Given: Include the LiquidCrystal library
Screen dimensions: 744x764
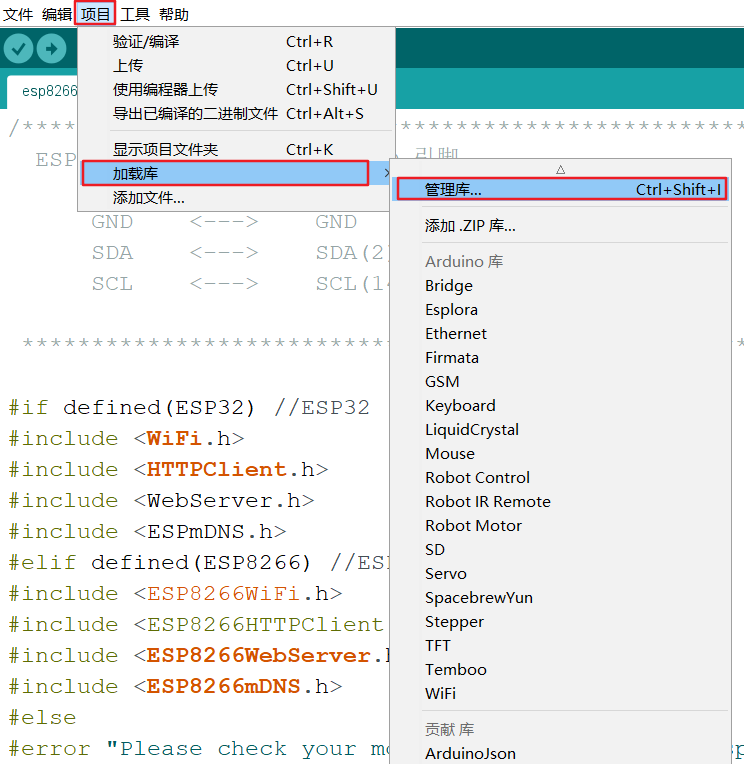Looking at the screenshot, I should 560,429.
